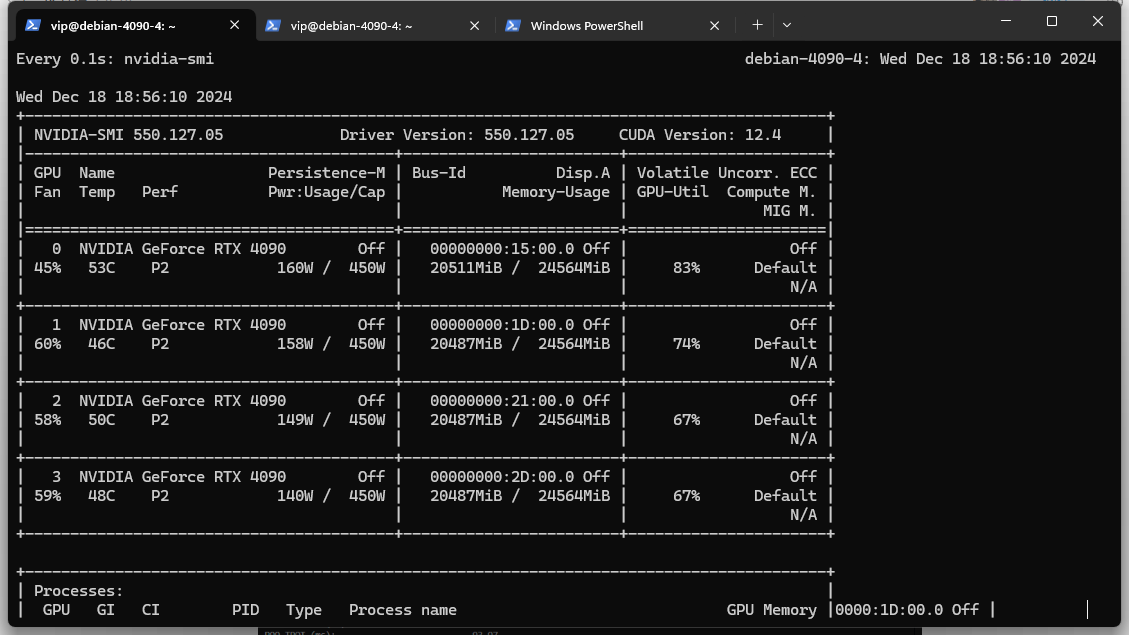Click 'Persistence-M' column header
The image size is (1129, 635).
click(326, 173)
